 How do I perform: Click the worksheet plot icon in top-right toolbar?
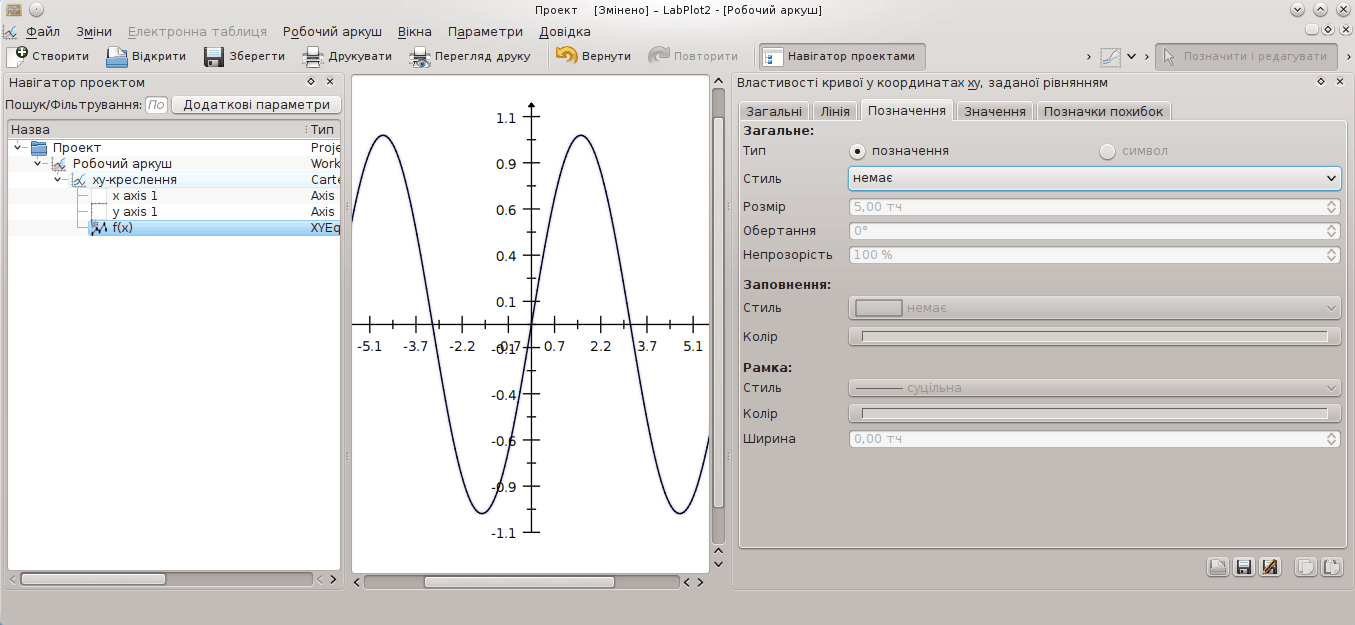[x=1110, y=56]
